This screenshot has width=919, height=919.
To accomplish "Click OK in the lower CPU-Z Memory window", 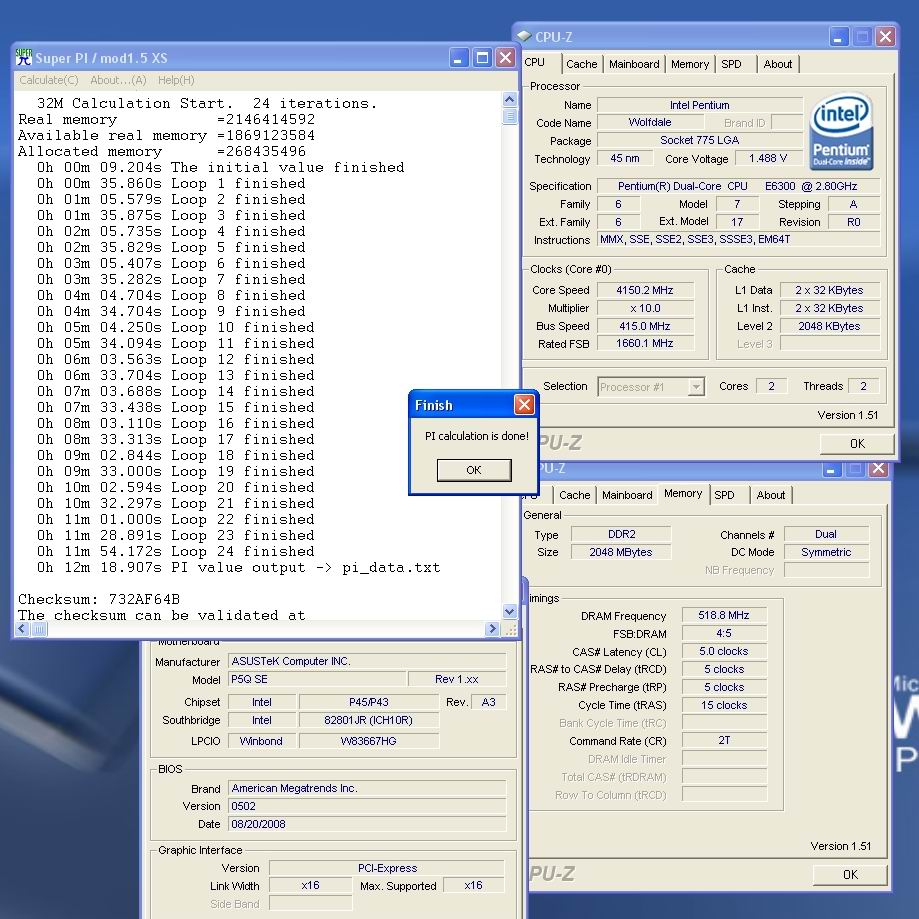I will (x=850, y=874).
